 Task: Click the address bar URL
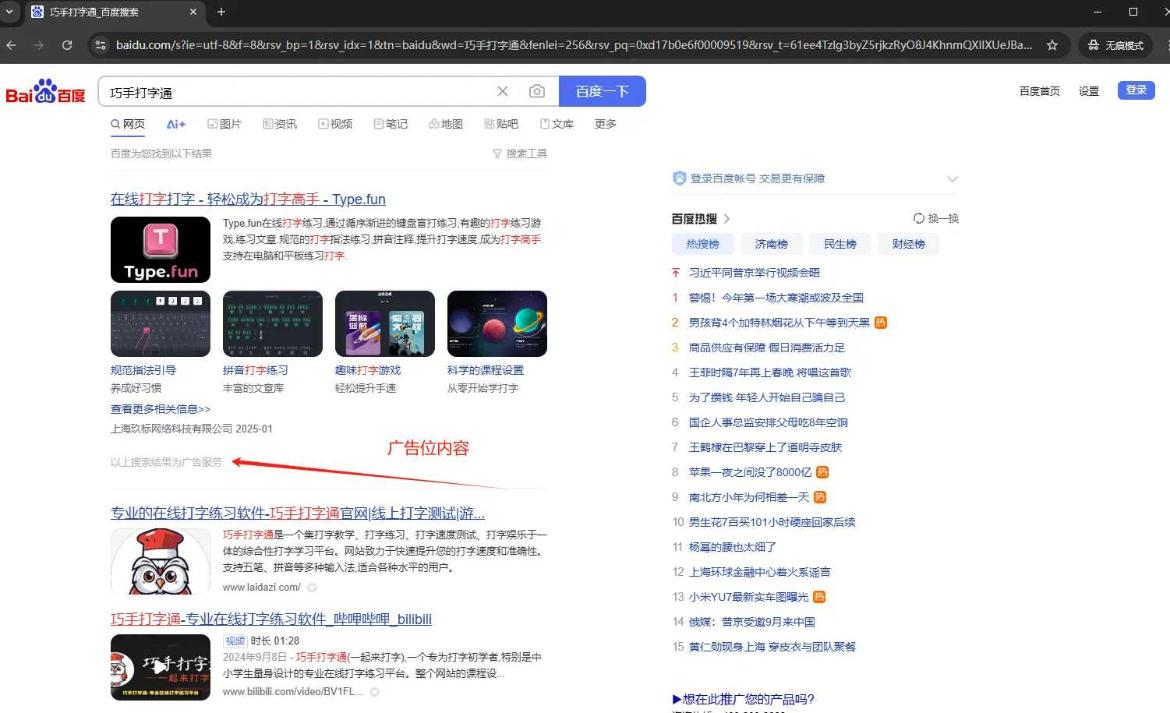pos(573,45)
